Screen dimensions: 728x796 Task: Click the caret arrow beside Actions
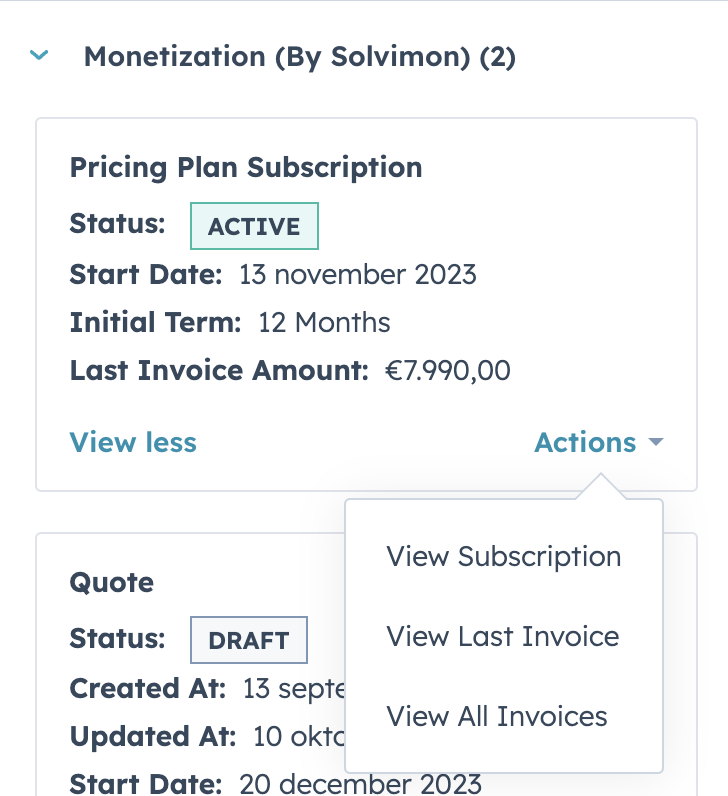click(x=656, y=442)
